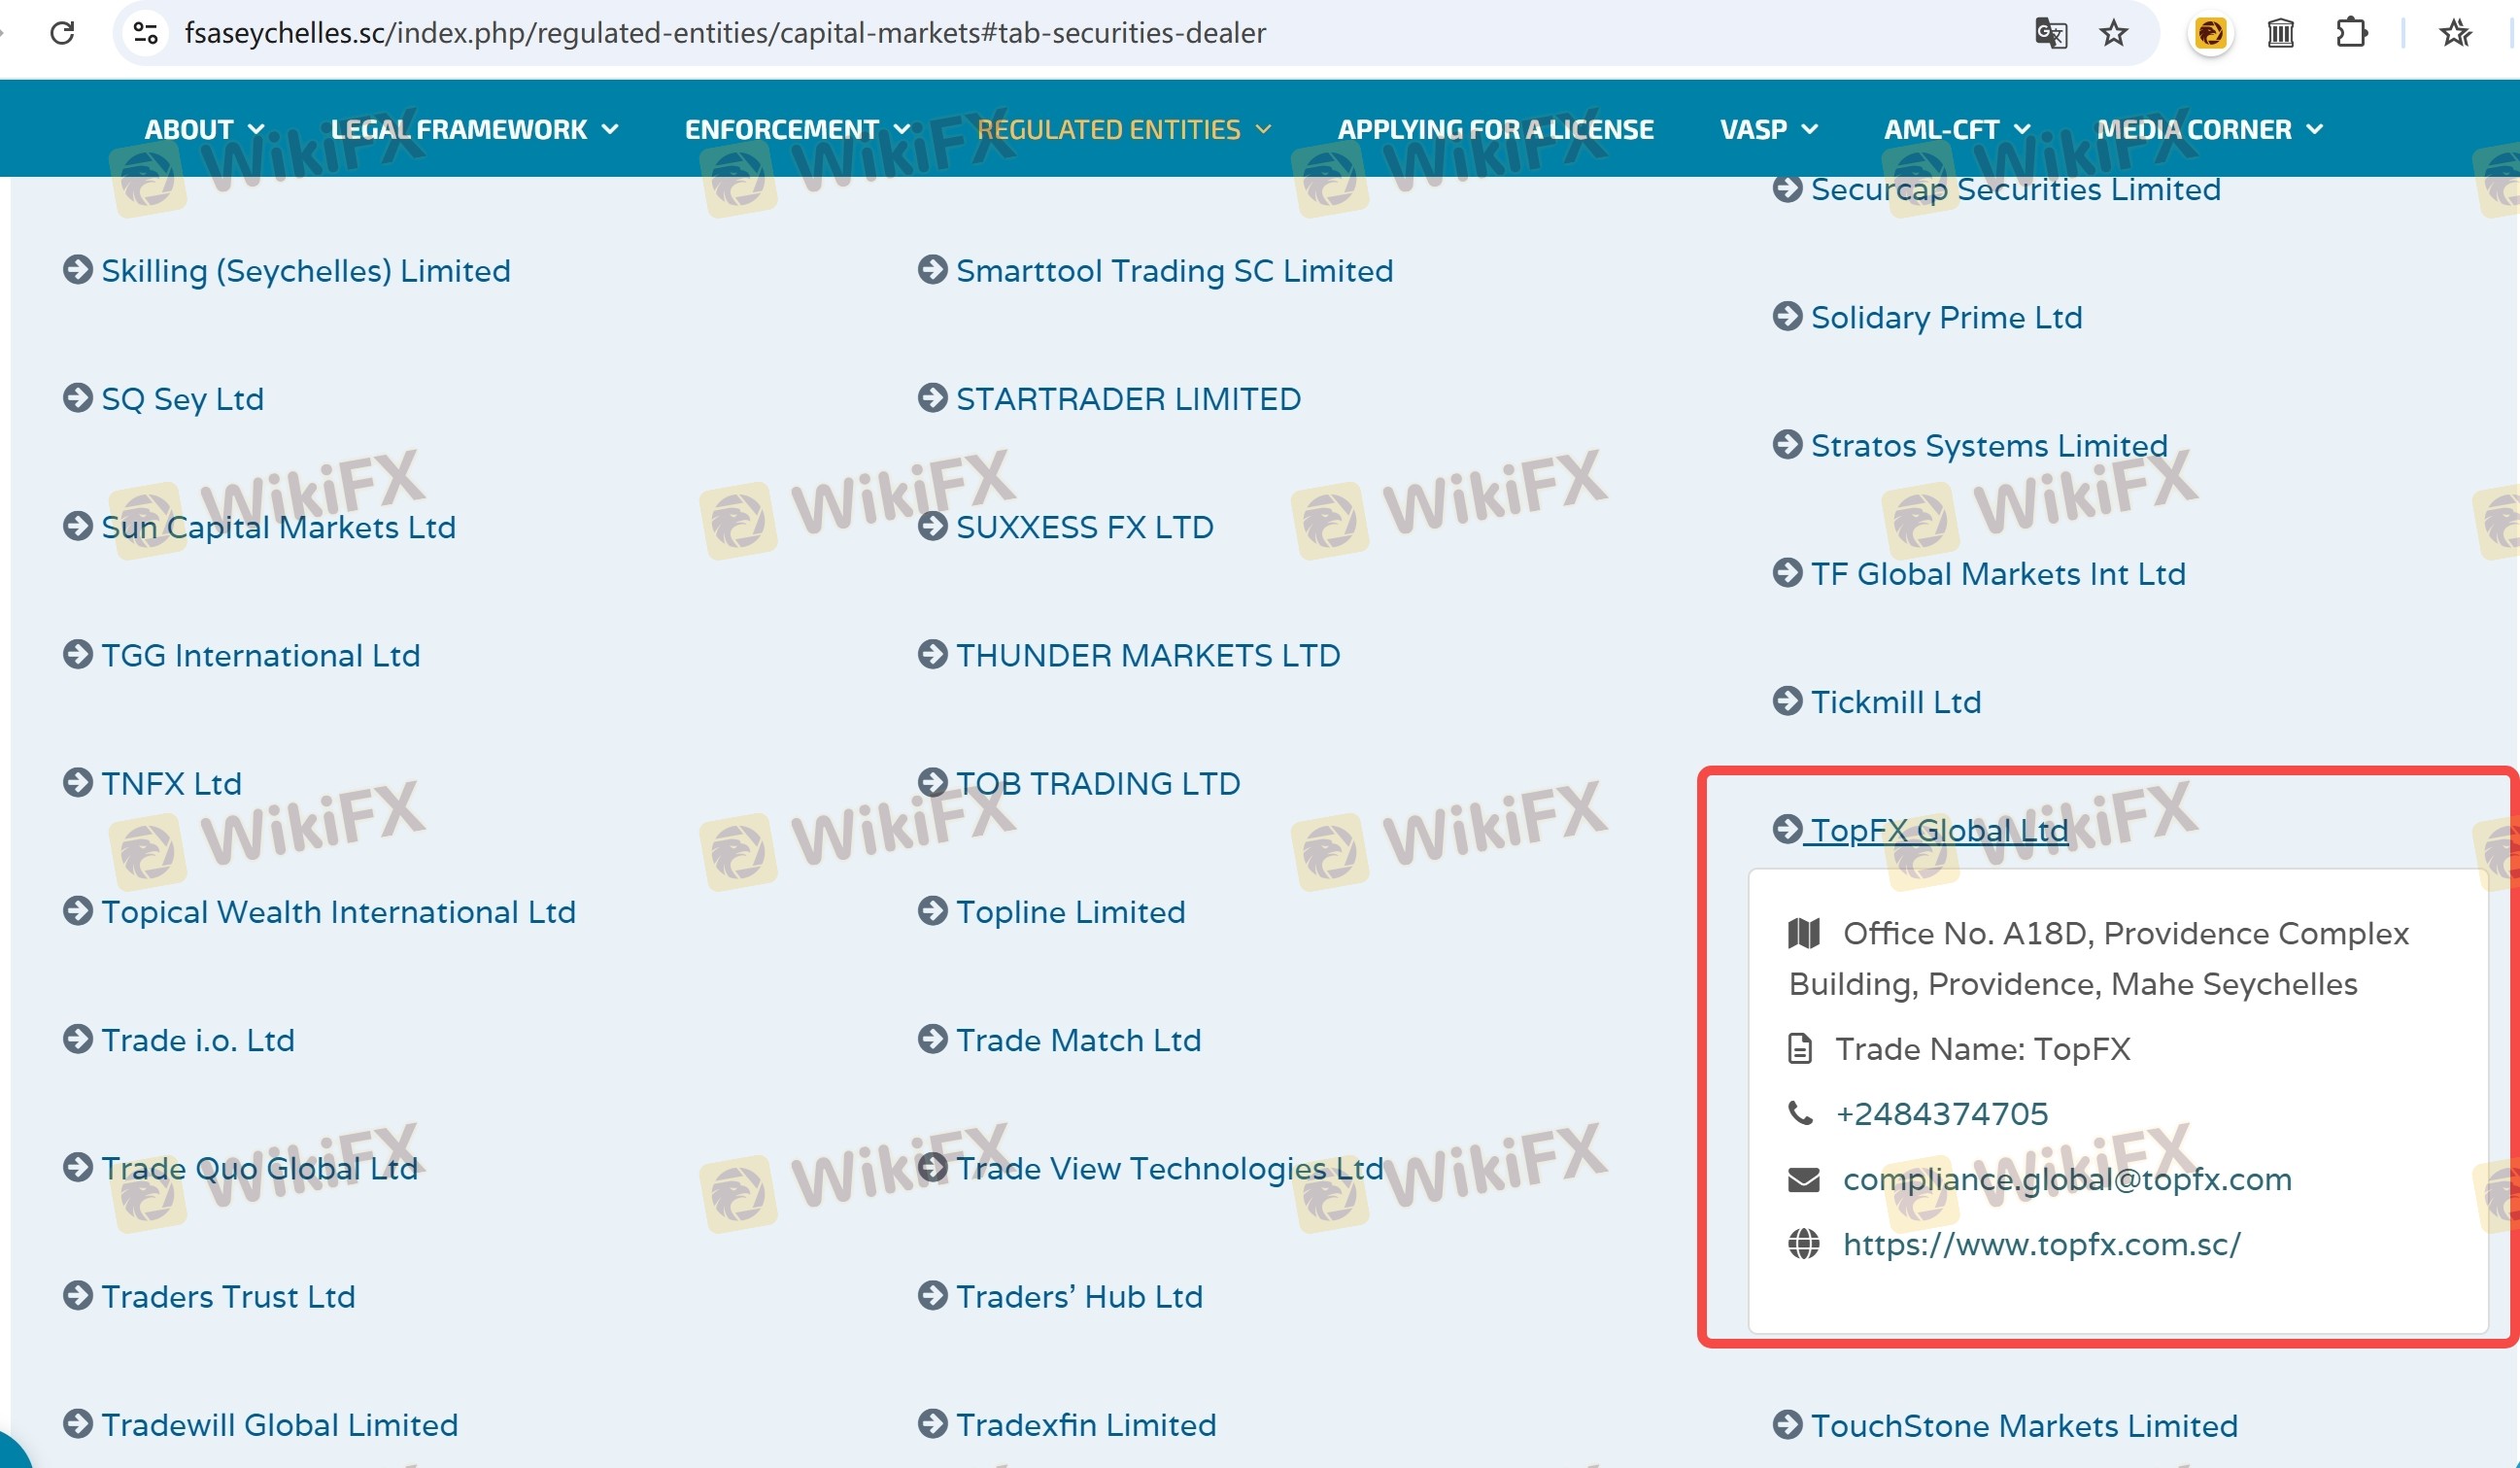
Task: Click the envelope icon beside compliance email
Action: tap(1803, 1180)
